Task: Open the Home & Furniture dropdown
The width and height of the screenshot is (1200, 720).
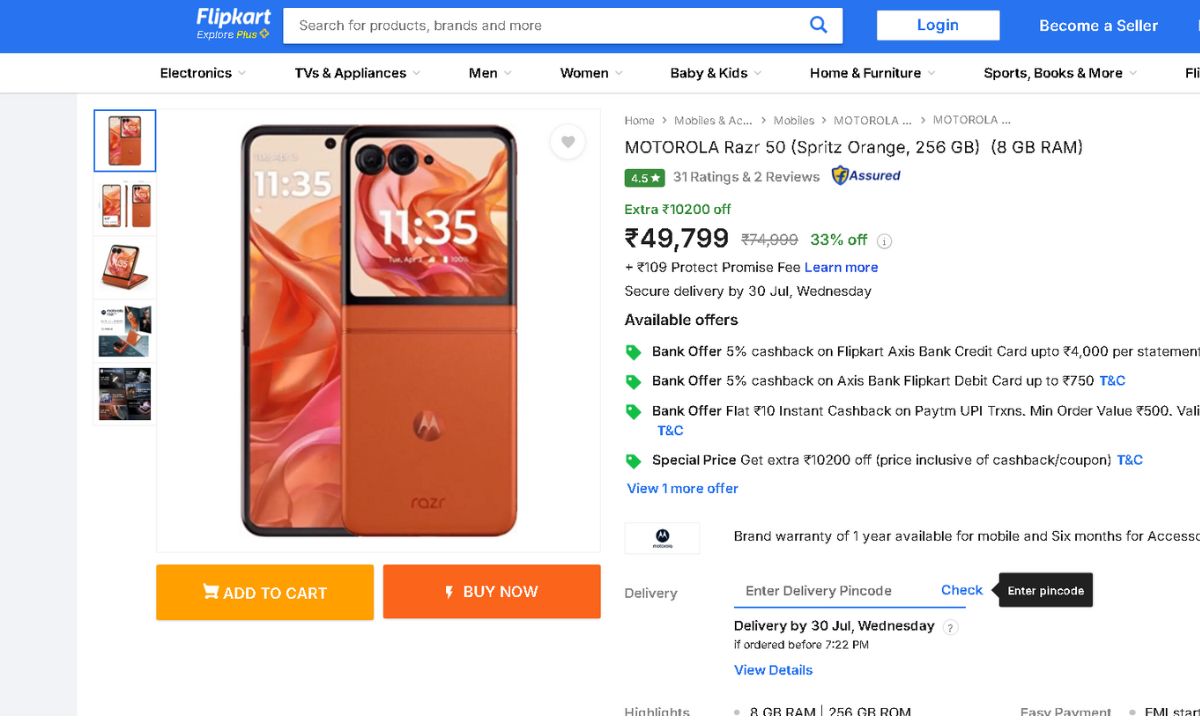Action: [x=872, y=73]
